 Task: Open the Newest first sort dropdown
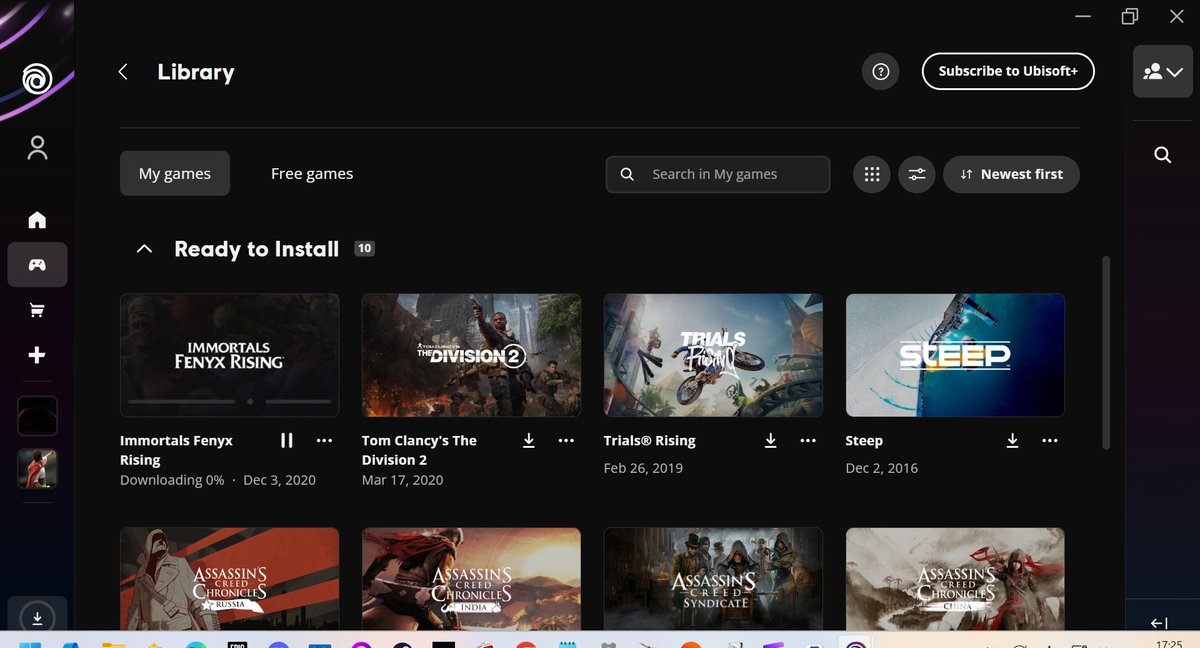(1011, 174)
